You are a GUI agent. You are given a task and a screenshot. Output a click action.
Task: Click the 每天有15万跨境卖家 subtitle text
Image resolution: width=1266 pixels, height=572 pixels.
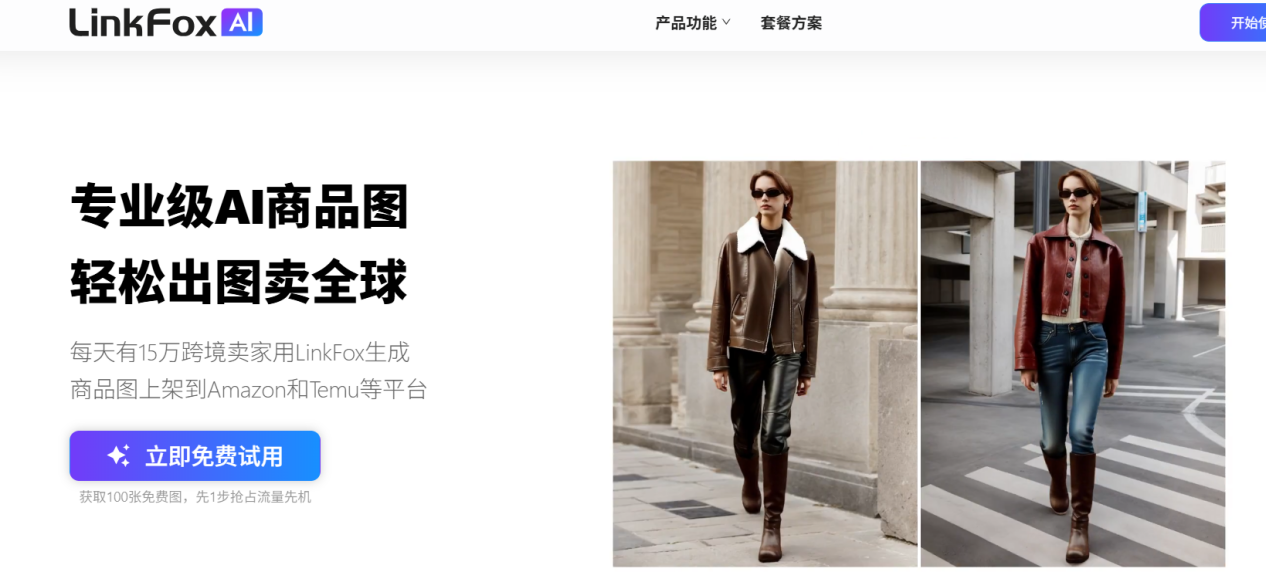[x=240, y=352]
